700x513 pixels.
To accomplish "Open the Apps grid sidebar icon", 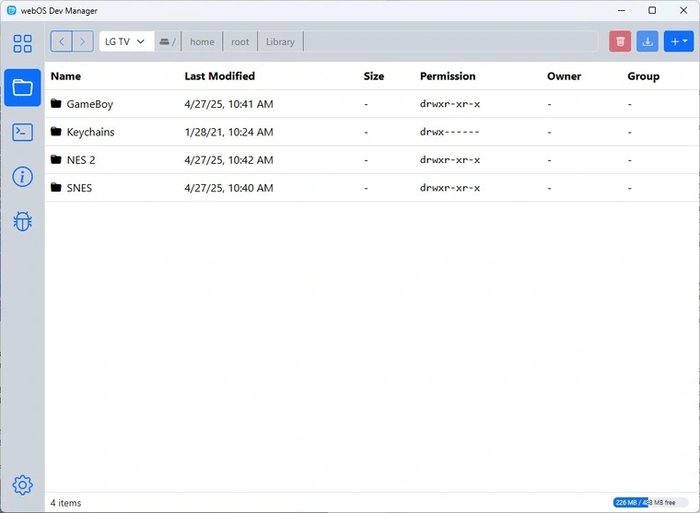I will (22, 43).
